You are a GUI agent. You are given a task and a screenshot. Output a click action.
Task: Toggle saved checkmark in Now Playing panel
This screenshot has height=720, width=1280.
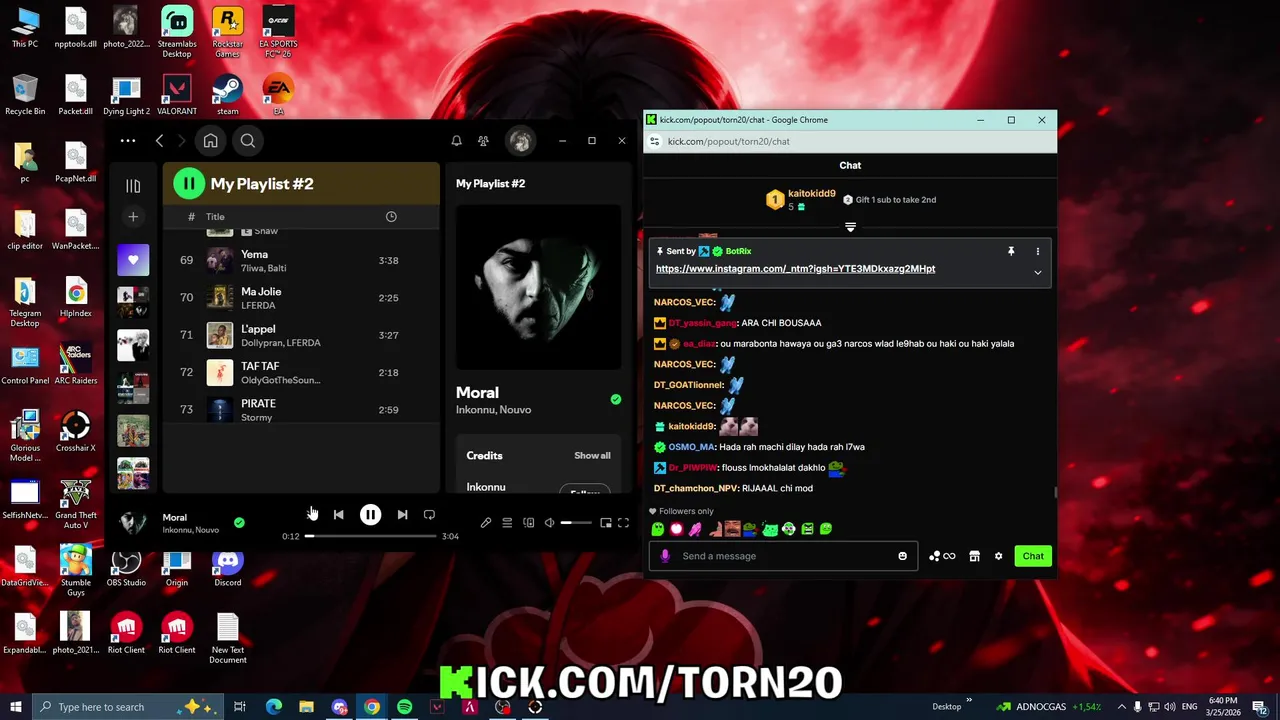[x=616, y=399]
